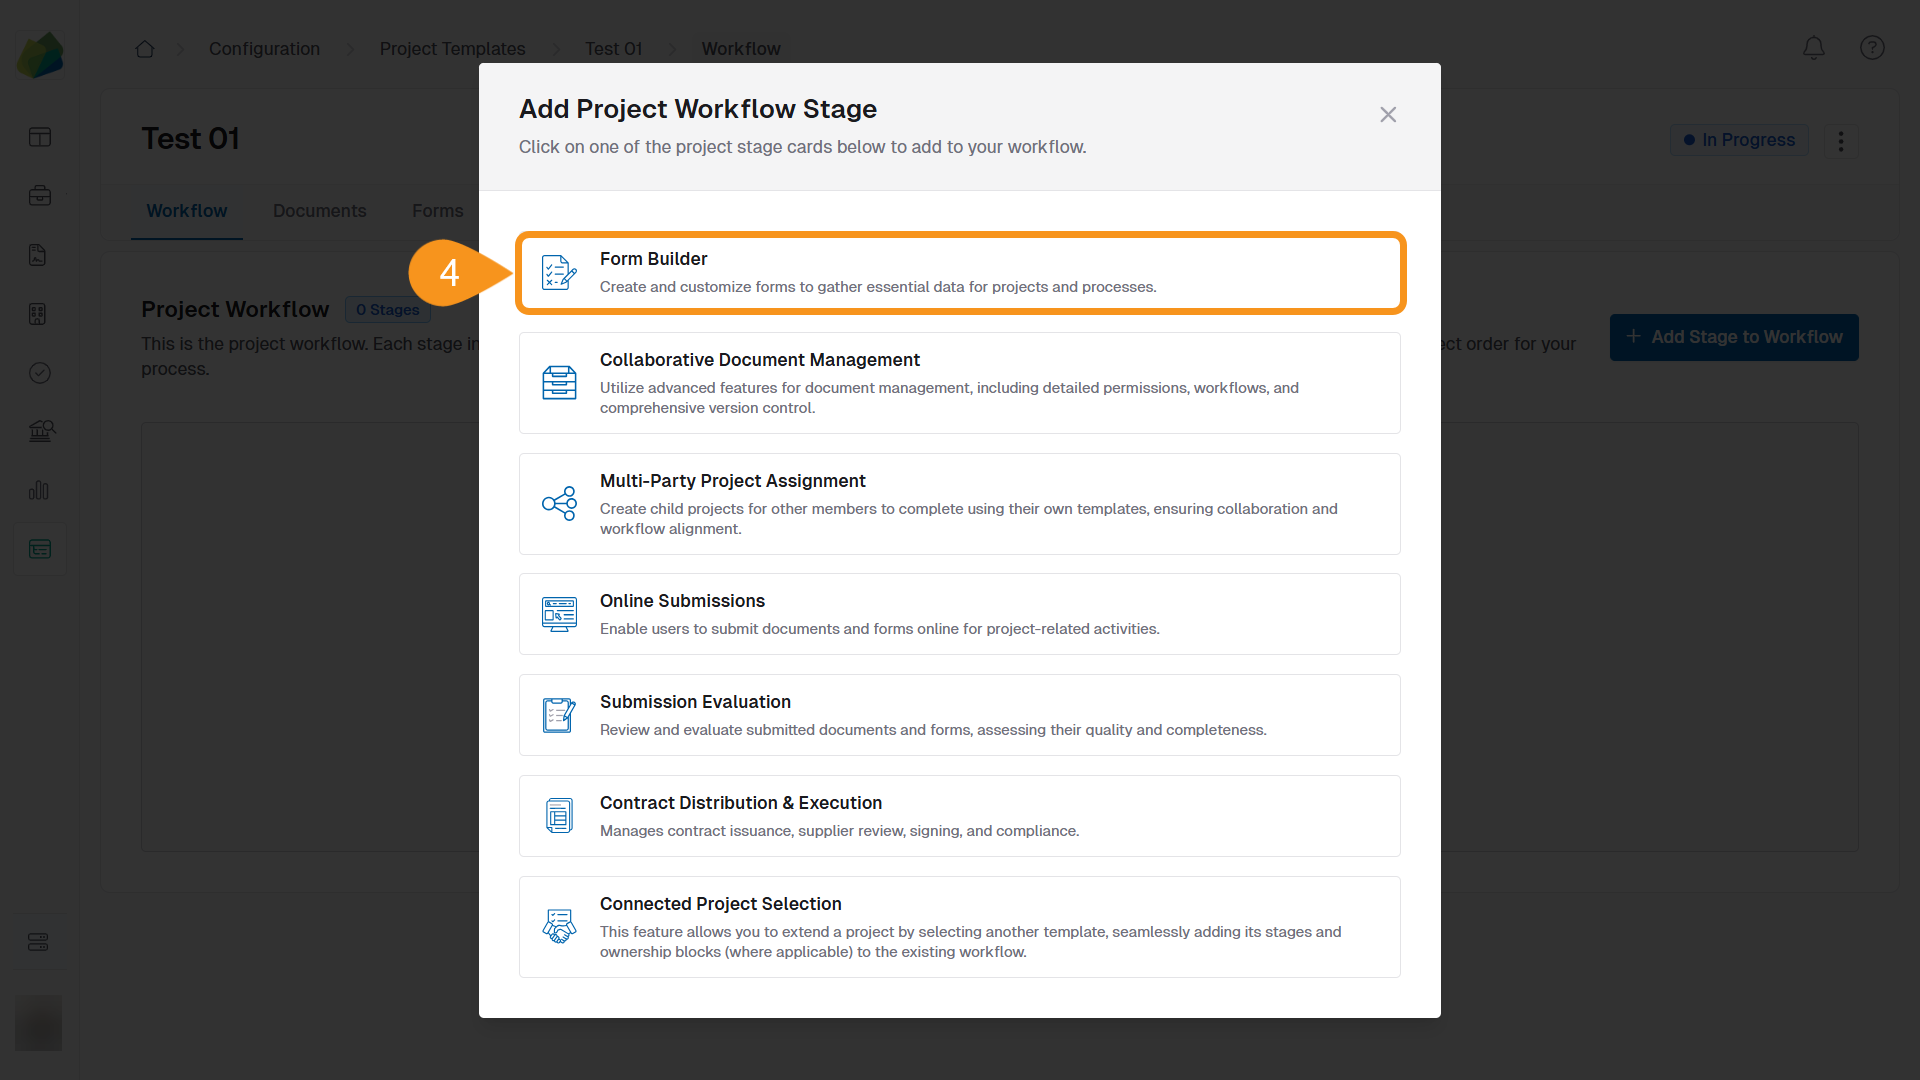Click the Connected Project Selection handshake icon
Image resolution: width=1920 pixels, height=1080 pixels.
click(x=559, y=927)
